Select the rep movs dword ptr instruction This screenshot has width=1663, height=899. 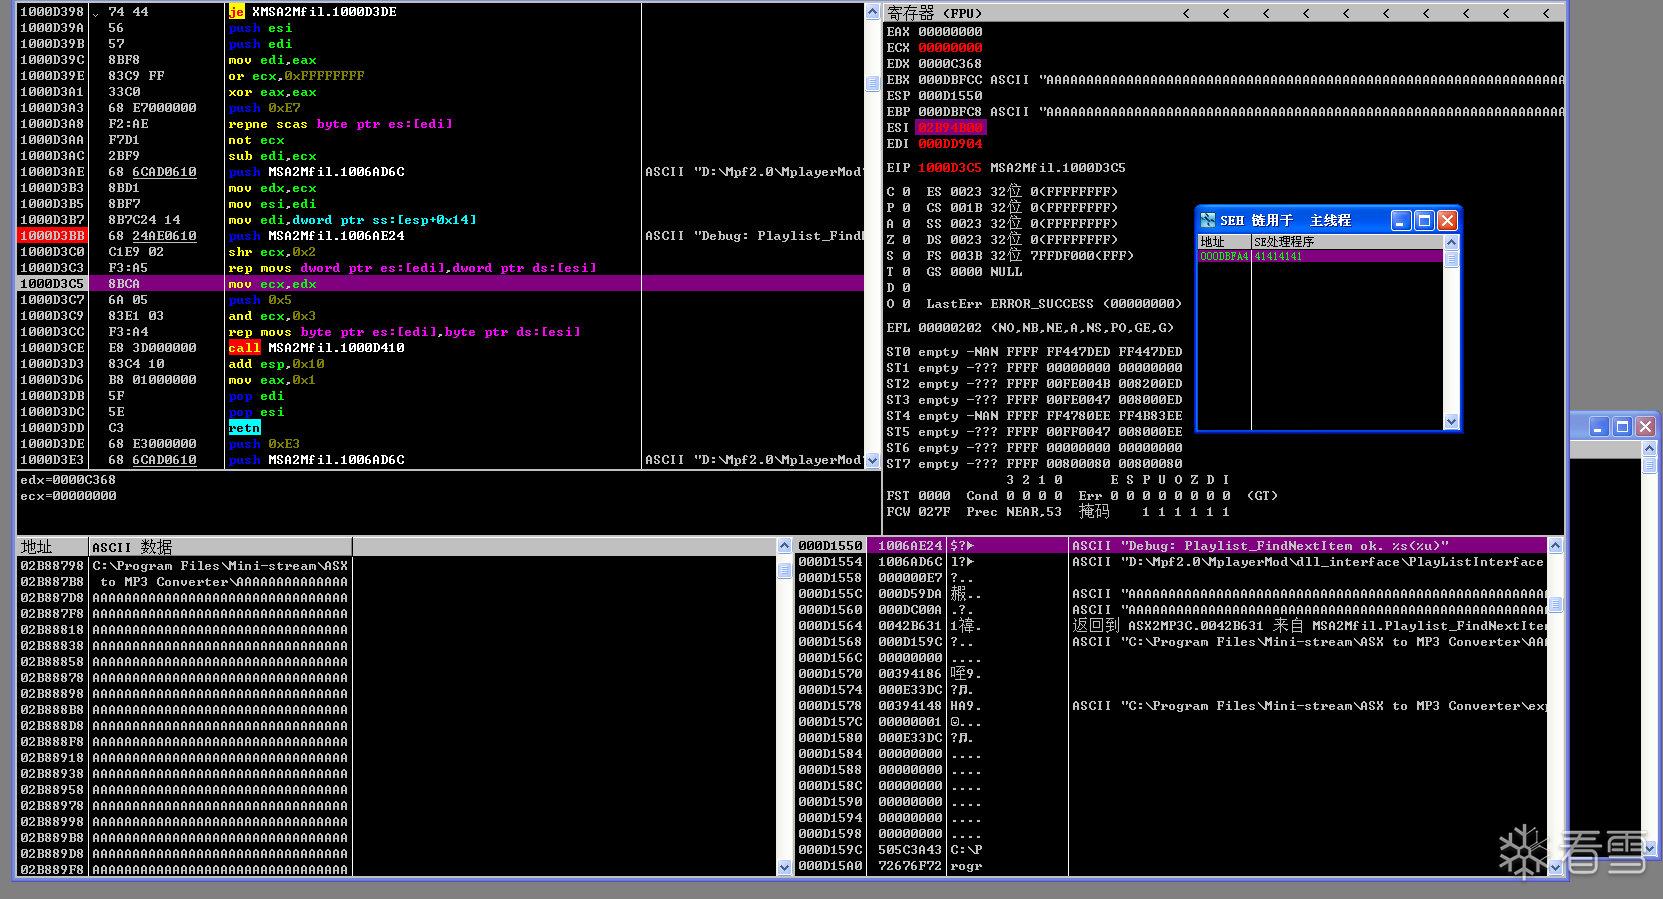coord(412,268)
